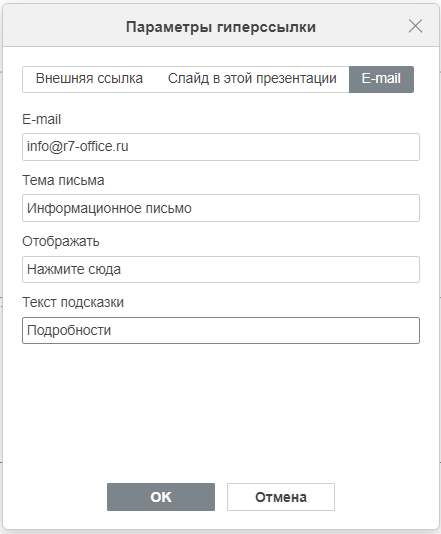
Task: Close the hyperlink settings dialog with X
Action: pos(415,26)
